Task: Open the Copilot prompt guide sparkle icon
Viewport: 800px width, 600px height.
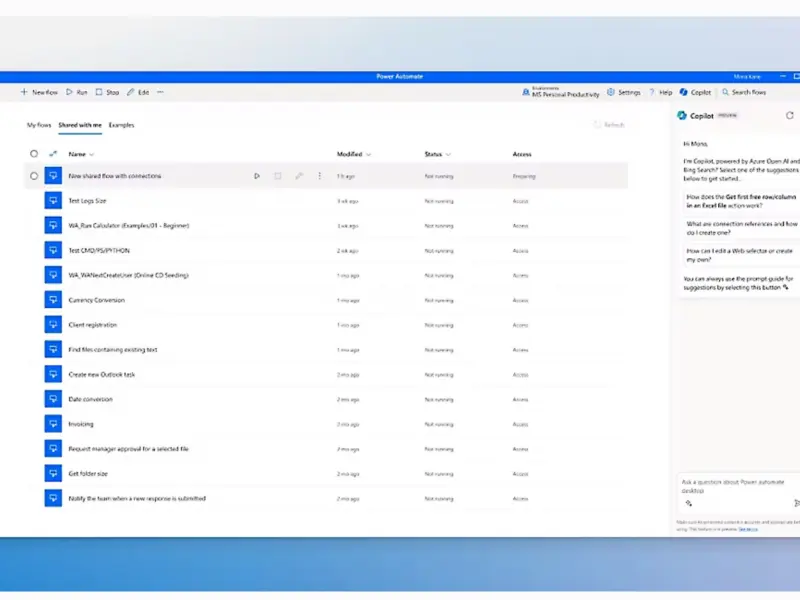Action: click(689, 503)
